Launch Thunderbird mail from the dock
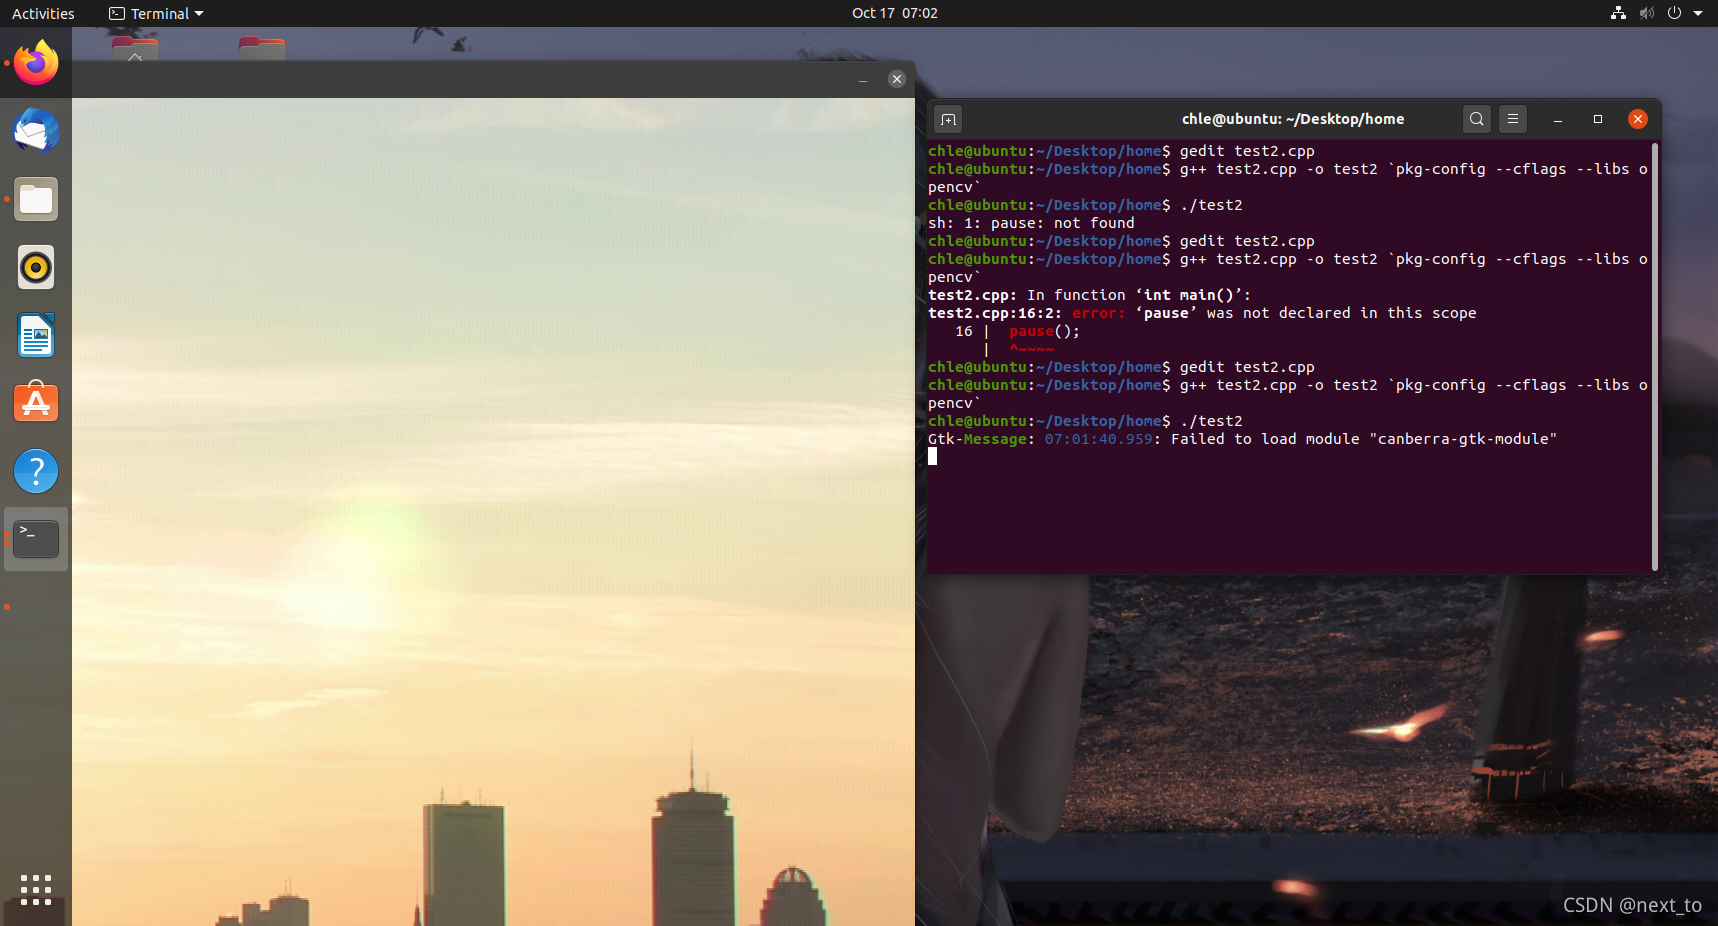The width and height of the screenshot is (1718, 926). pos(36,131)
